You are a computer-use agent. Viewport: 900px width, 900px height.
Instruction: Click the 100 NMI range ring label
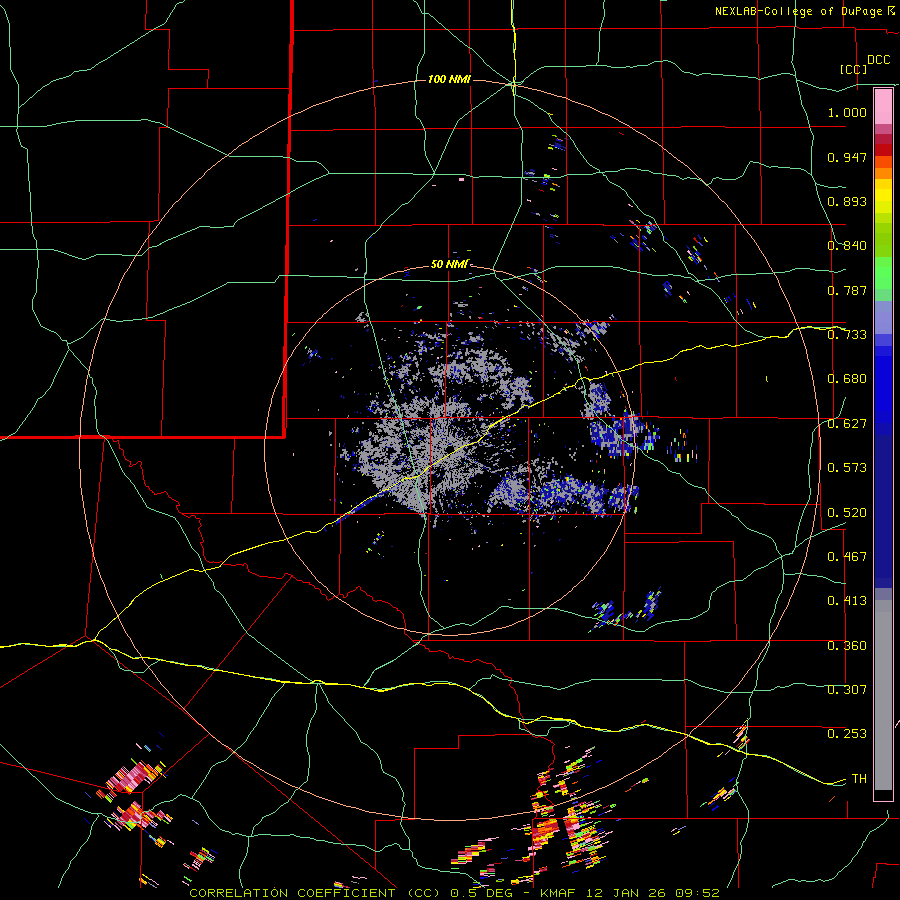click(449, 79)
